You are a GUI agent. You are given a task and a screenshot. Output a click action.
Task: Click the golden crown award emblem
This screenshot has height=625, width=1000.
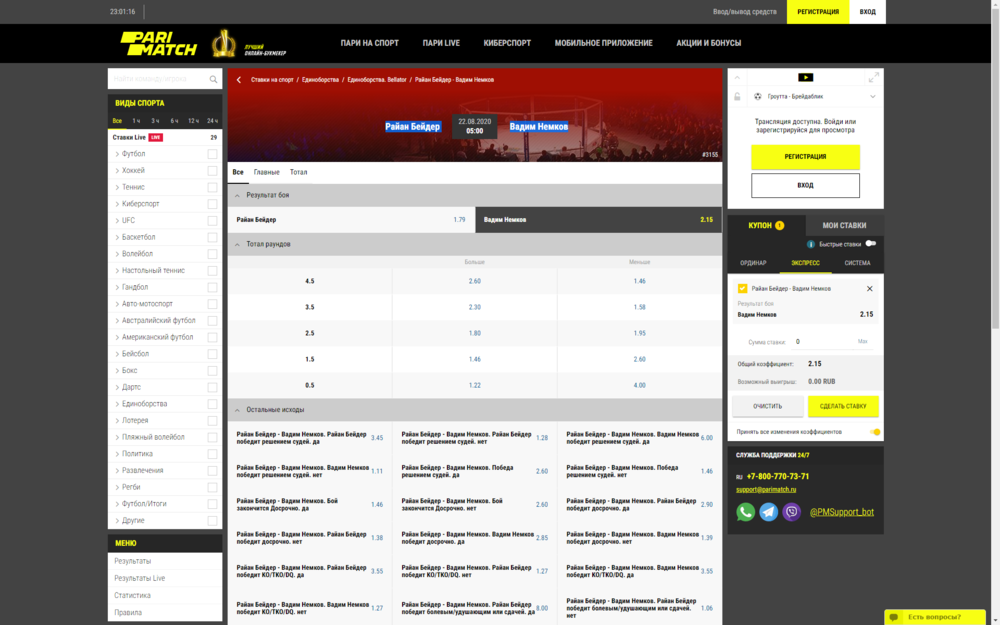point(224,43)
